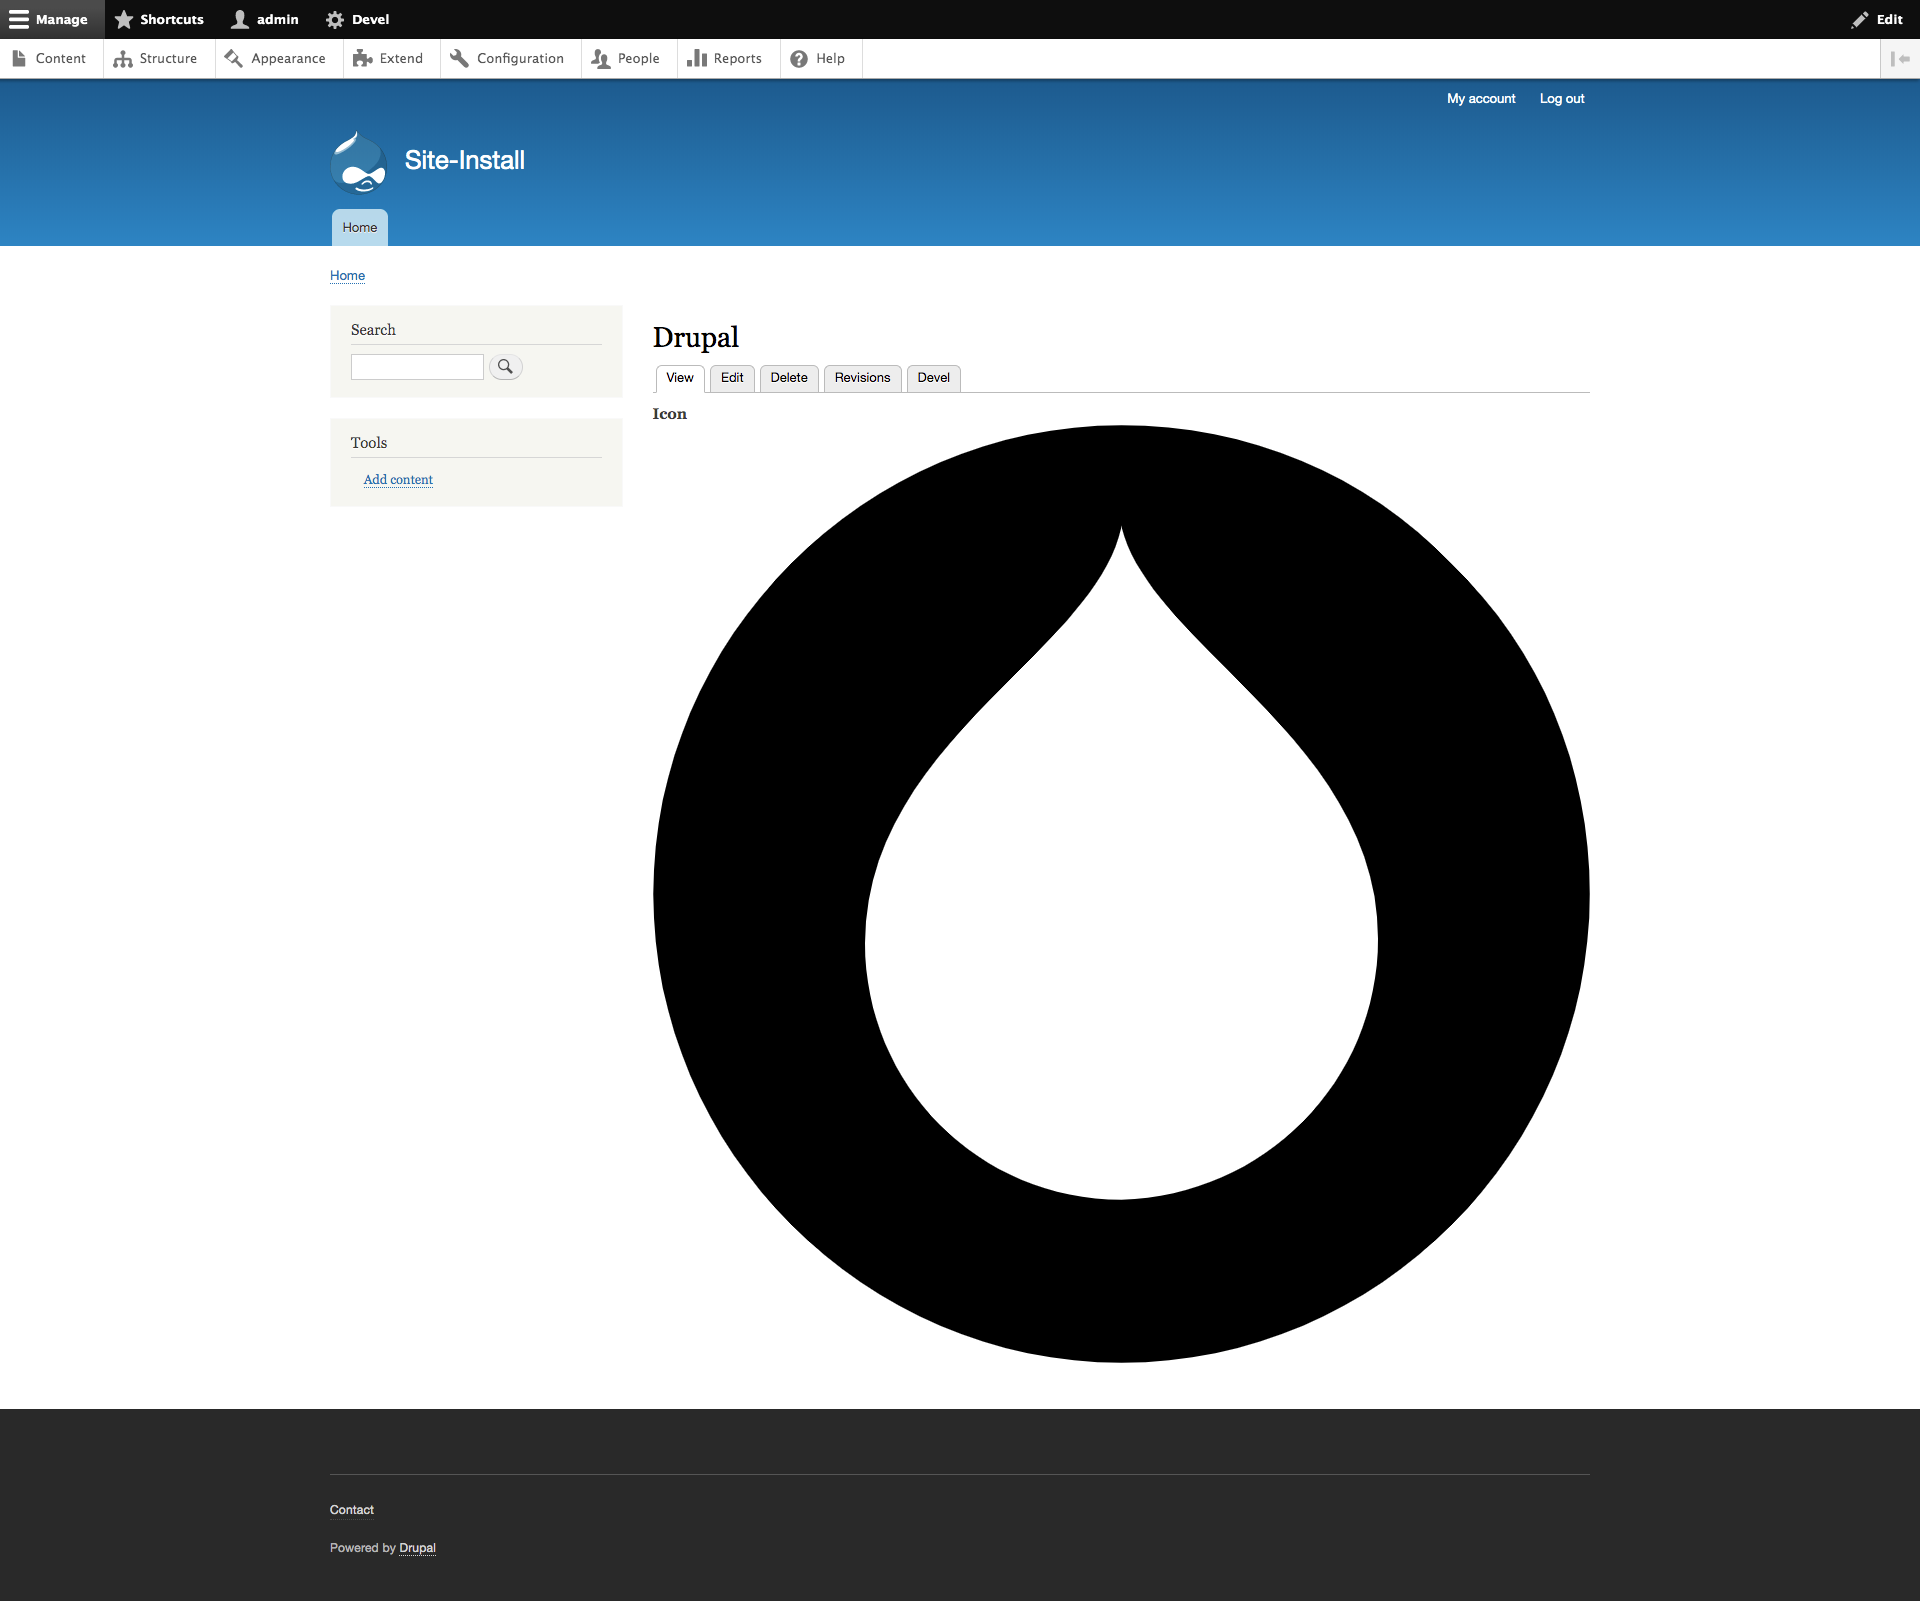Click the Add content link in Tools
This screenshot has height=1601, width=1920.
[x=397, y=480]
